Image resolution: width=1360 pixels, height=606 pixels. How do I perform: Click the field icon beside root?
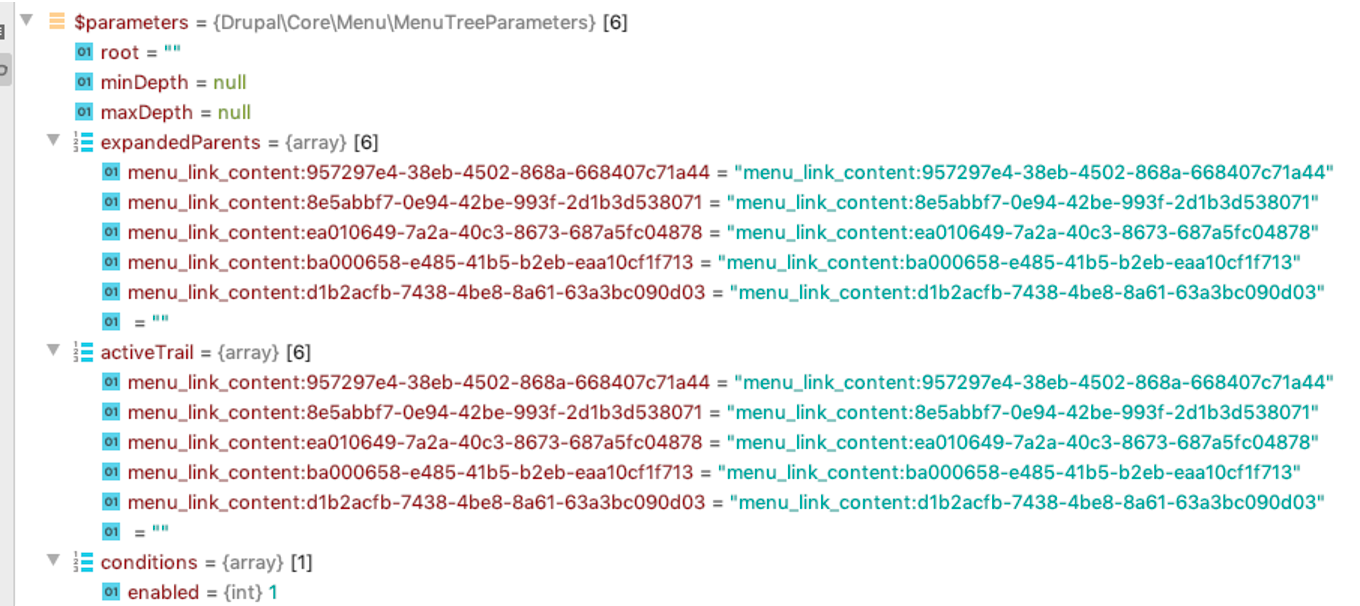tap(84, 52)
